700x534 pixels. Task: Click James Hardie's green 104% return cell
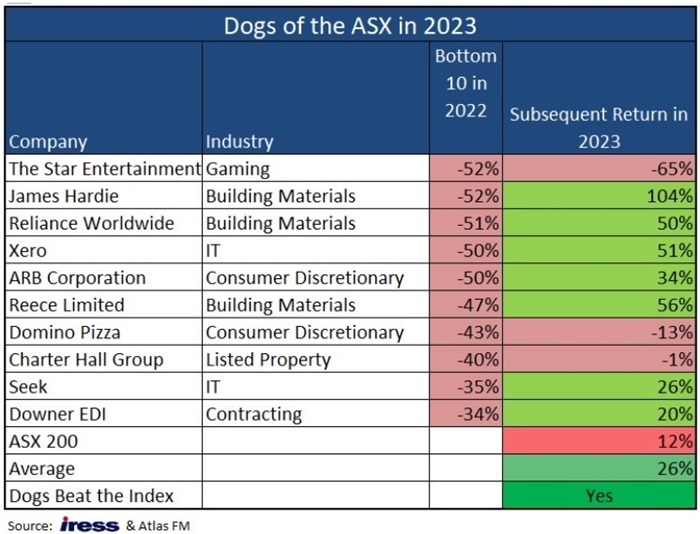coord(599,196)
